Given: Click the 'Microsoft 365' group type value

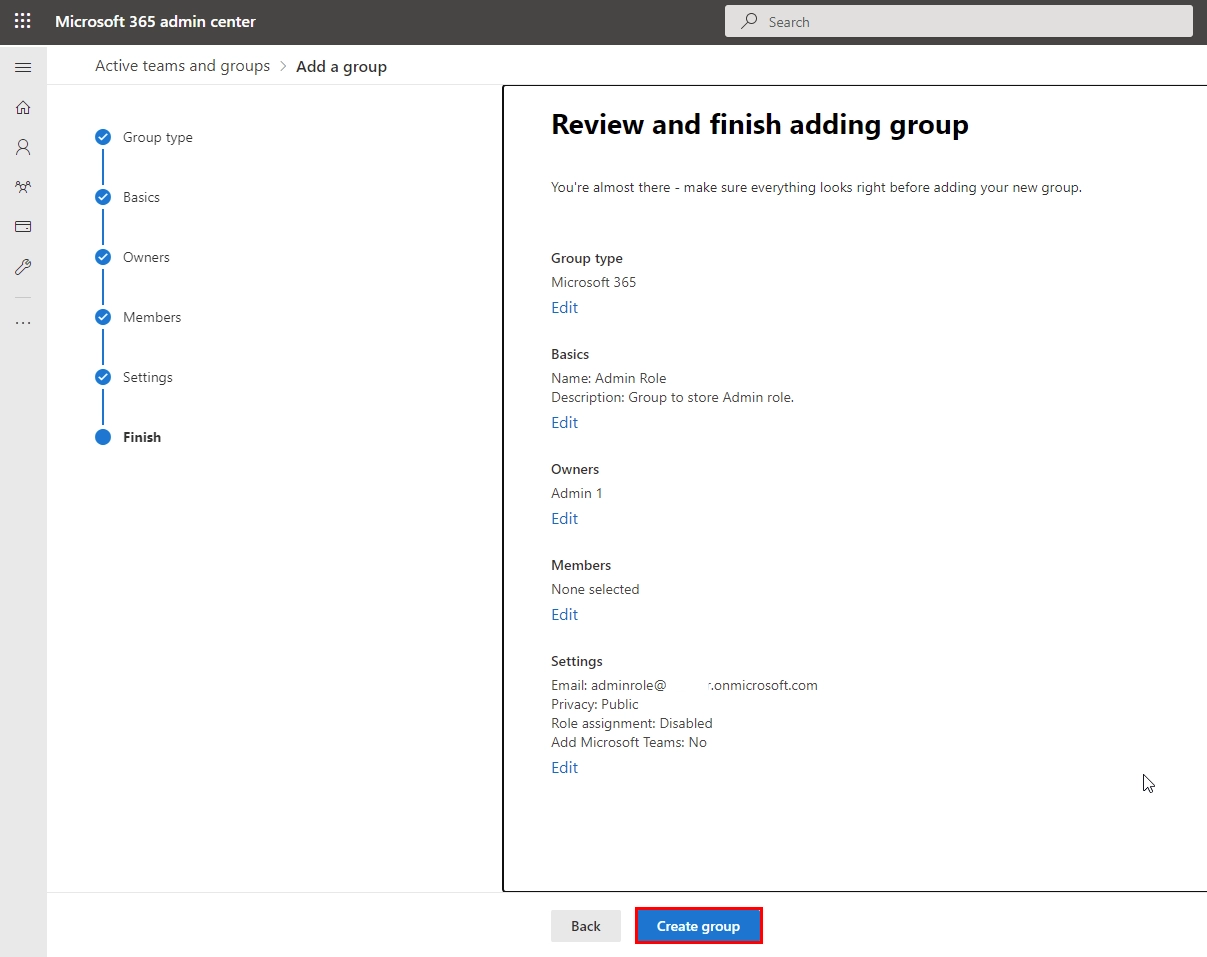Looking at the screenshot, I should 593,282.
